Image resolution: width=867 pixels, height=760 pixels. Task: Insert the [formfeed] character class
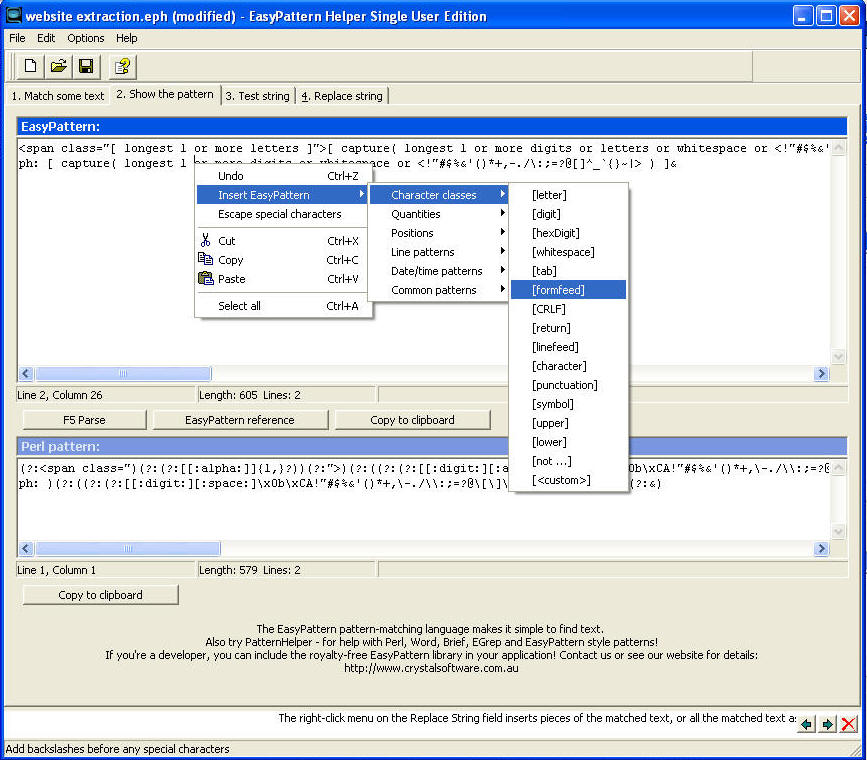point(568,290)
